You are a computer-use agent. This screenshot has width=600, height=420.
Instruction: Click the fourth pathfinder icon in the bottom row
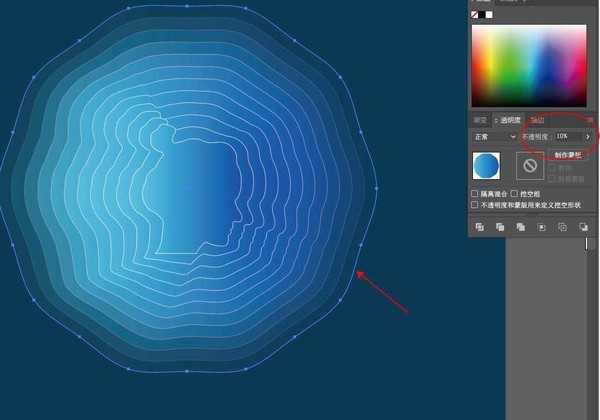point(542,228)
